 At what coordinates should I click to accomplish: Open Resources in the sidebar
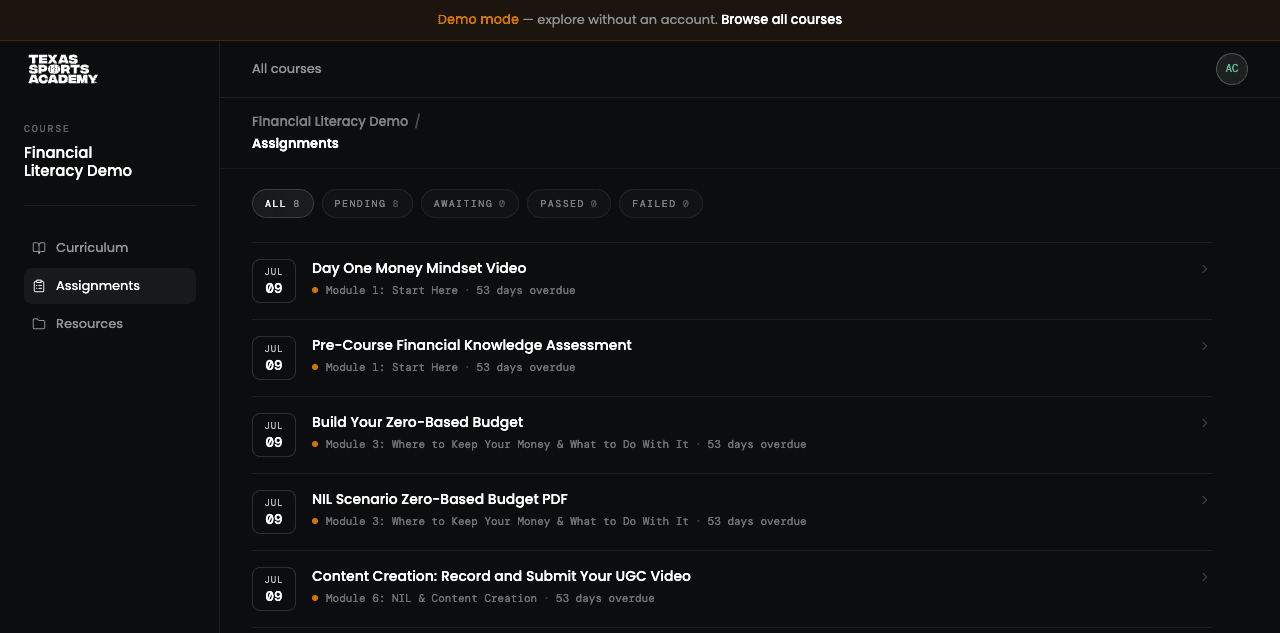[x=110, y=324]
